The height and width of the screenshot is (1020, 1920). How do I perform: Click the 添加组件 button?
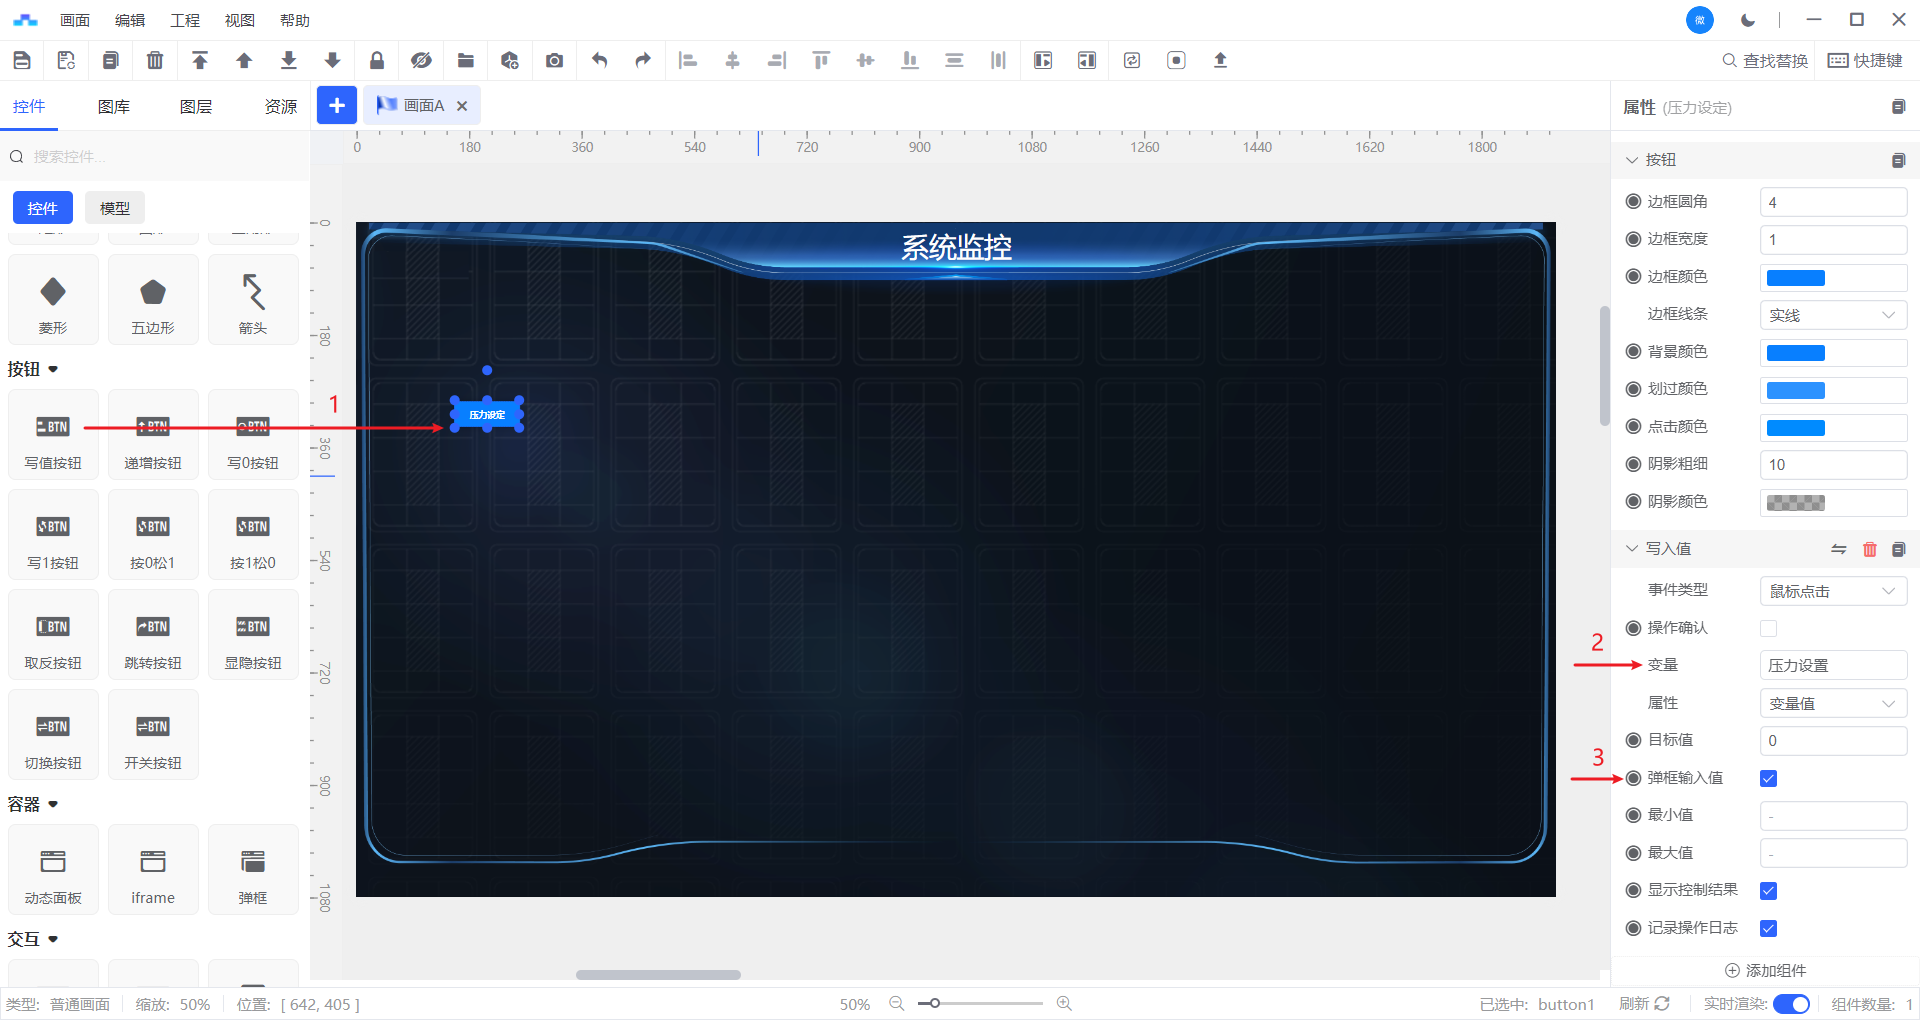tap(1766, 970)
